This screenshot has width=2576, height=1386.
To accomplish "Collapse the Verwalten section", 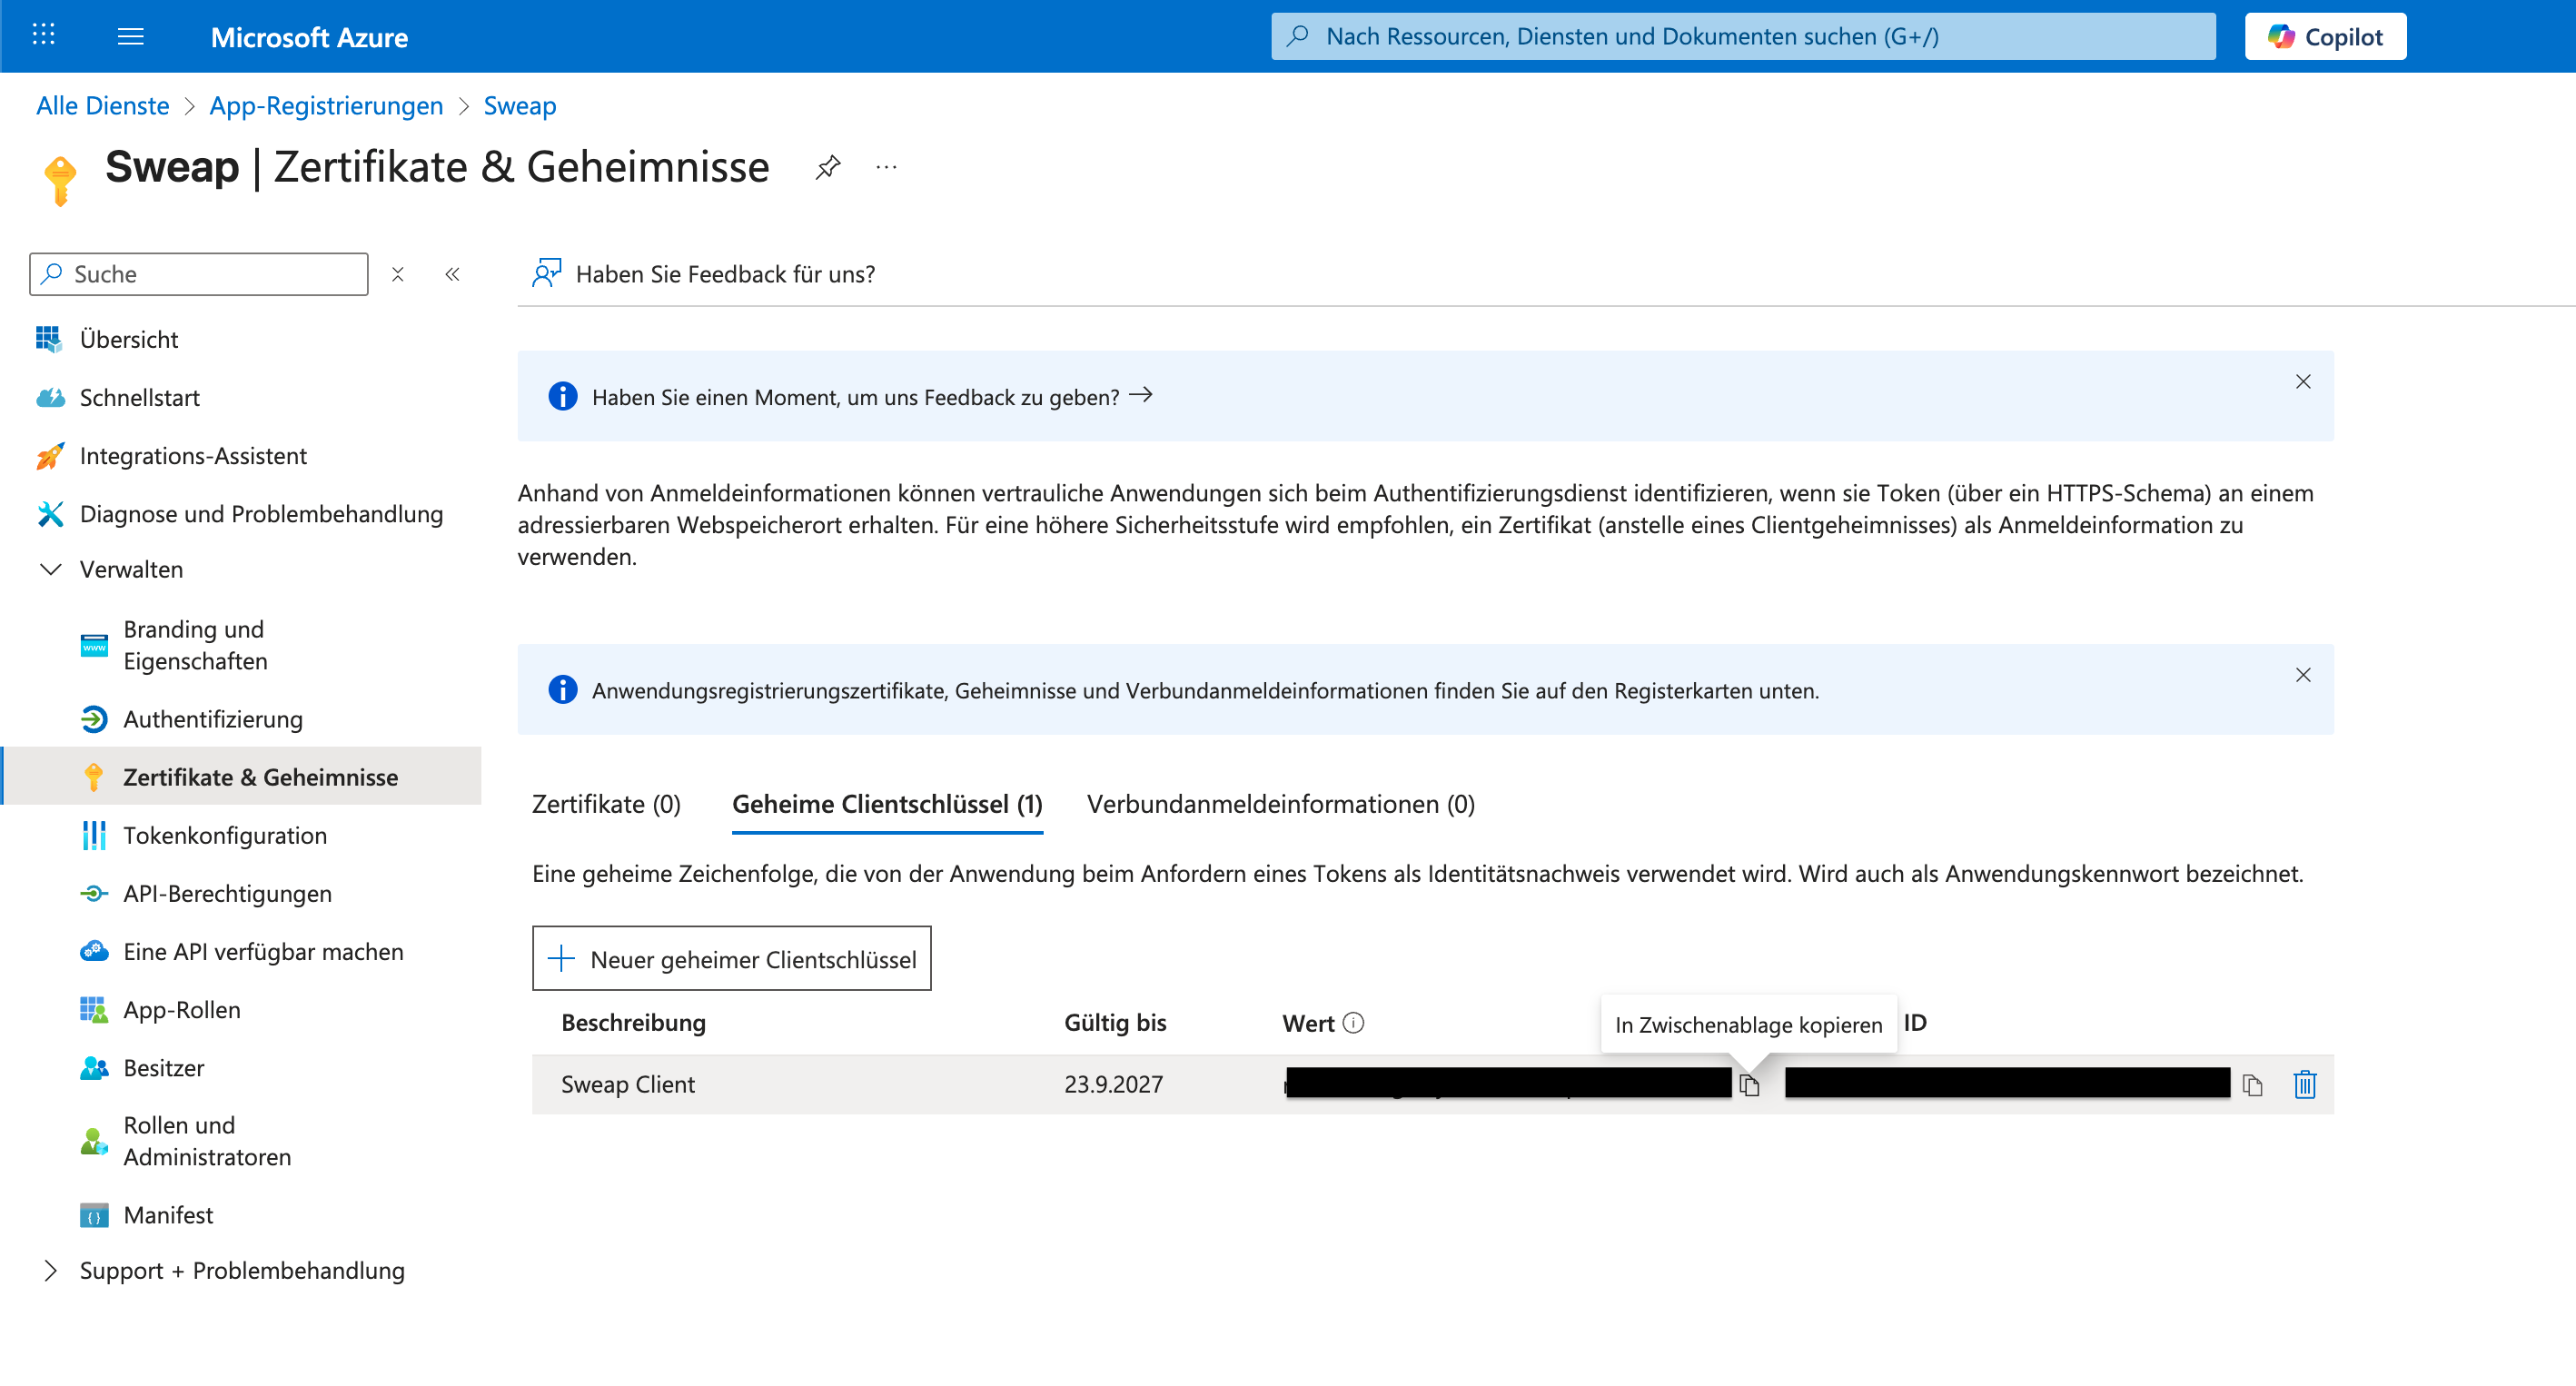I will [50, 569].
